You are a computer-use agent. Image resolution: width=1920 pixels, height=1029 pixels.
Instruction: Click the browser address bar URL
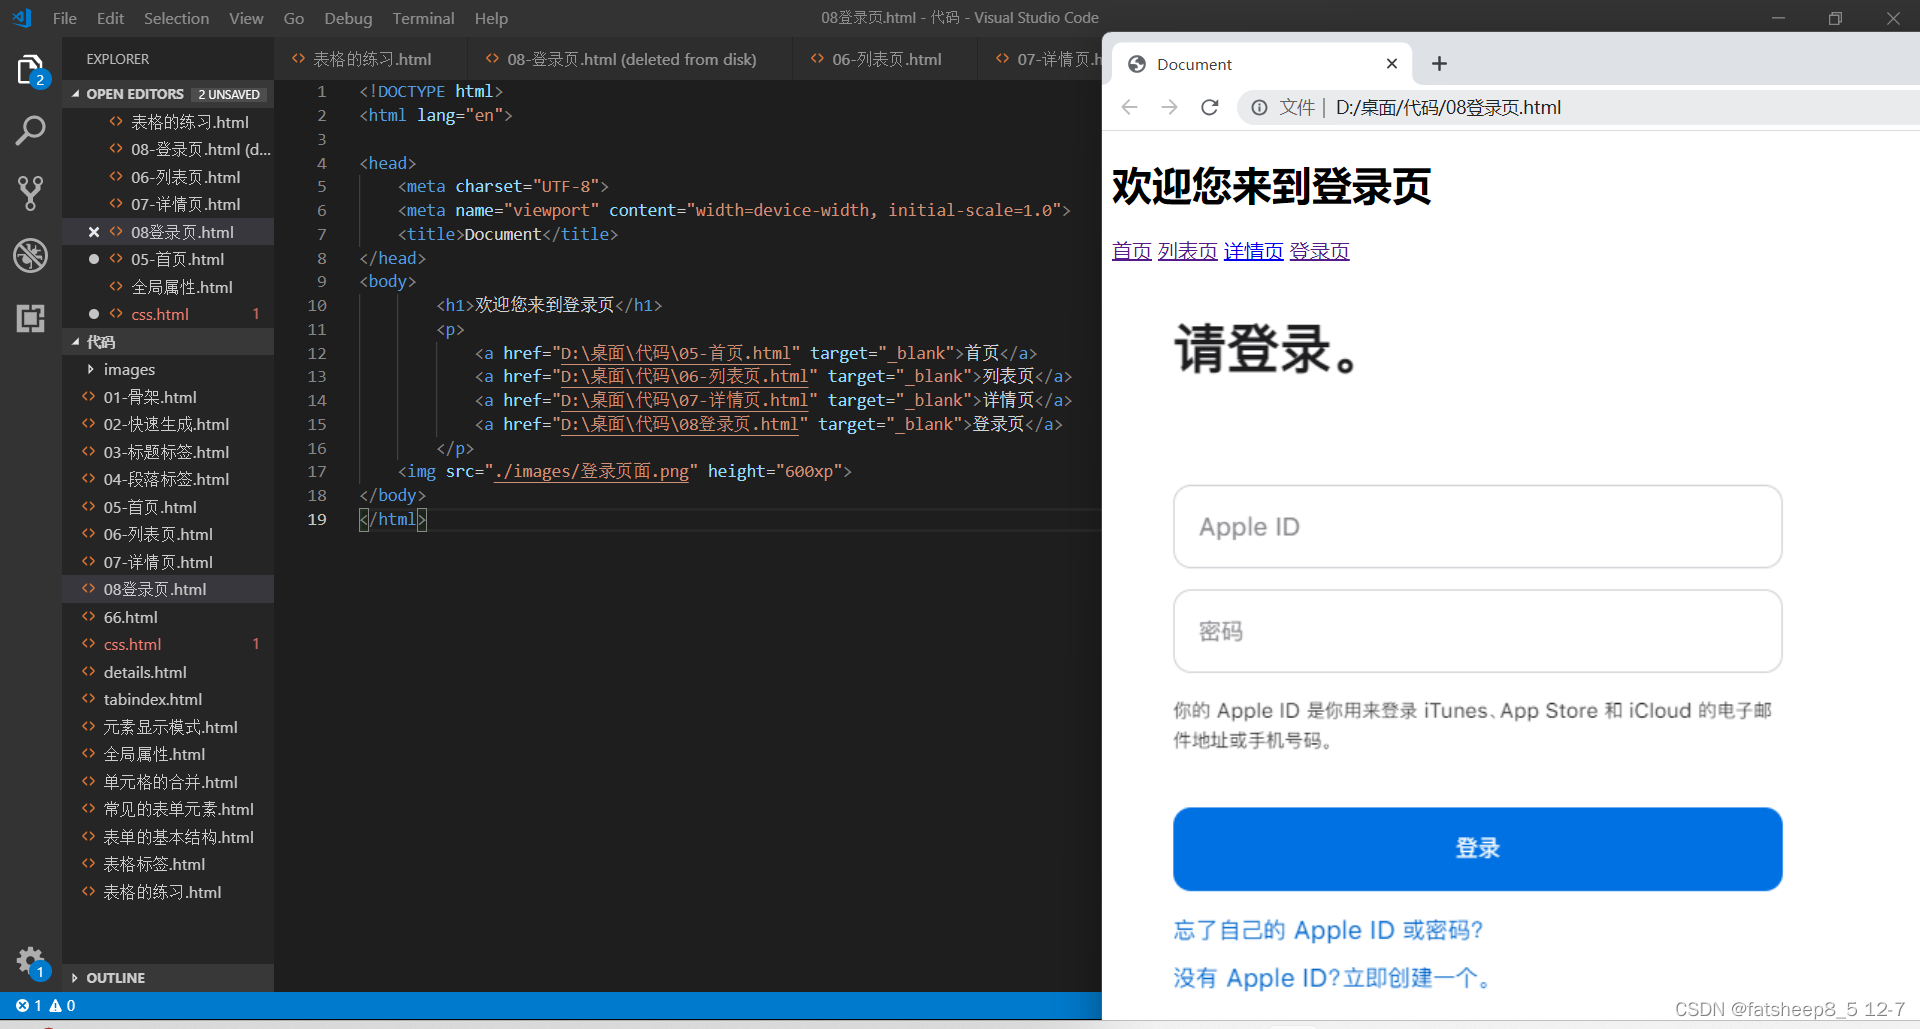[1448, 107]
